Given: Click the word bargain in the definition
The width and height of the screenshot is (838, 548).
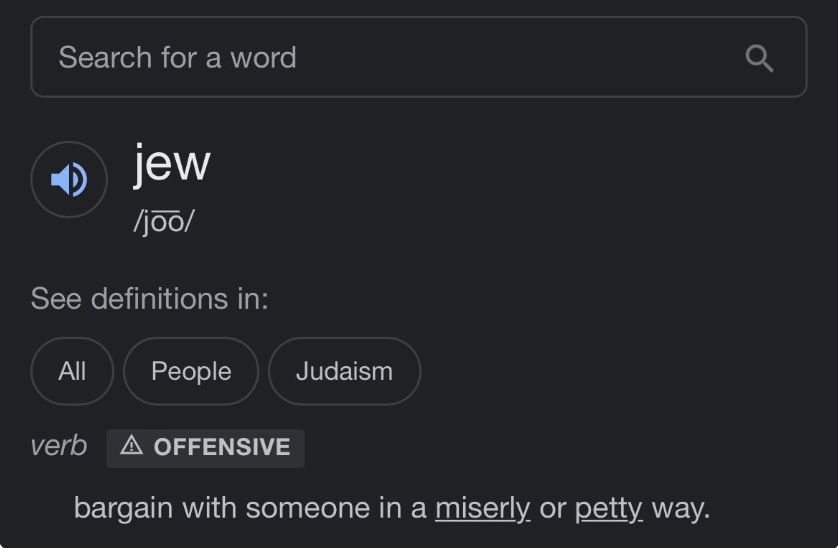Looking at the screenshot, I should pyautogui.click(x=123, y=508).
